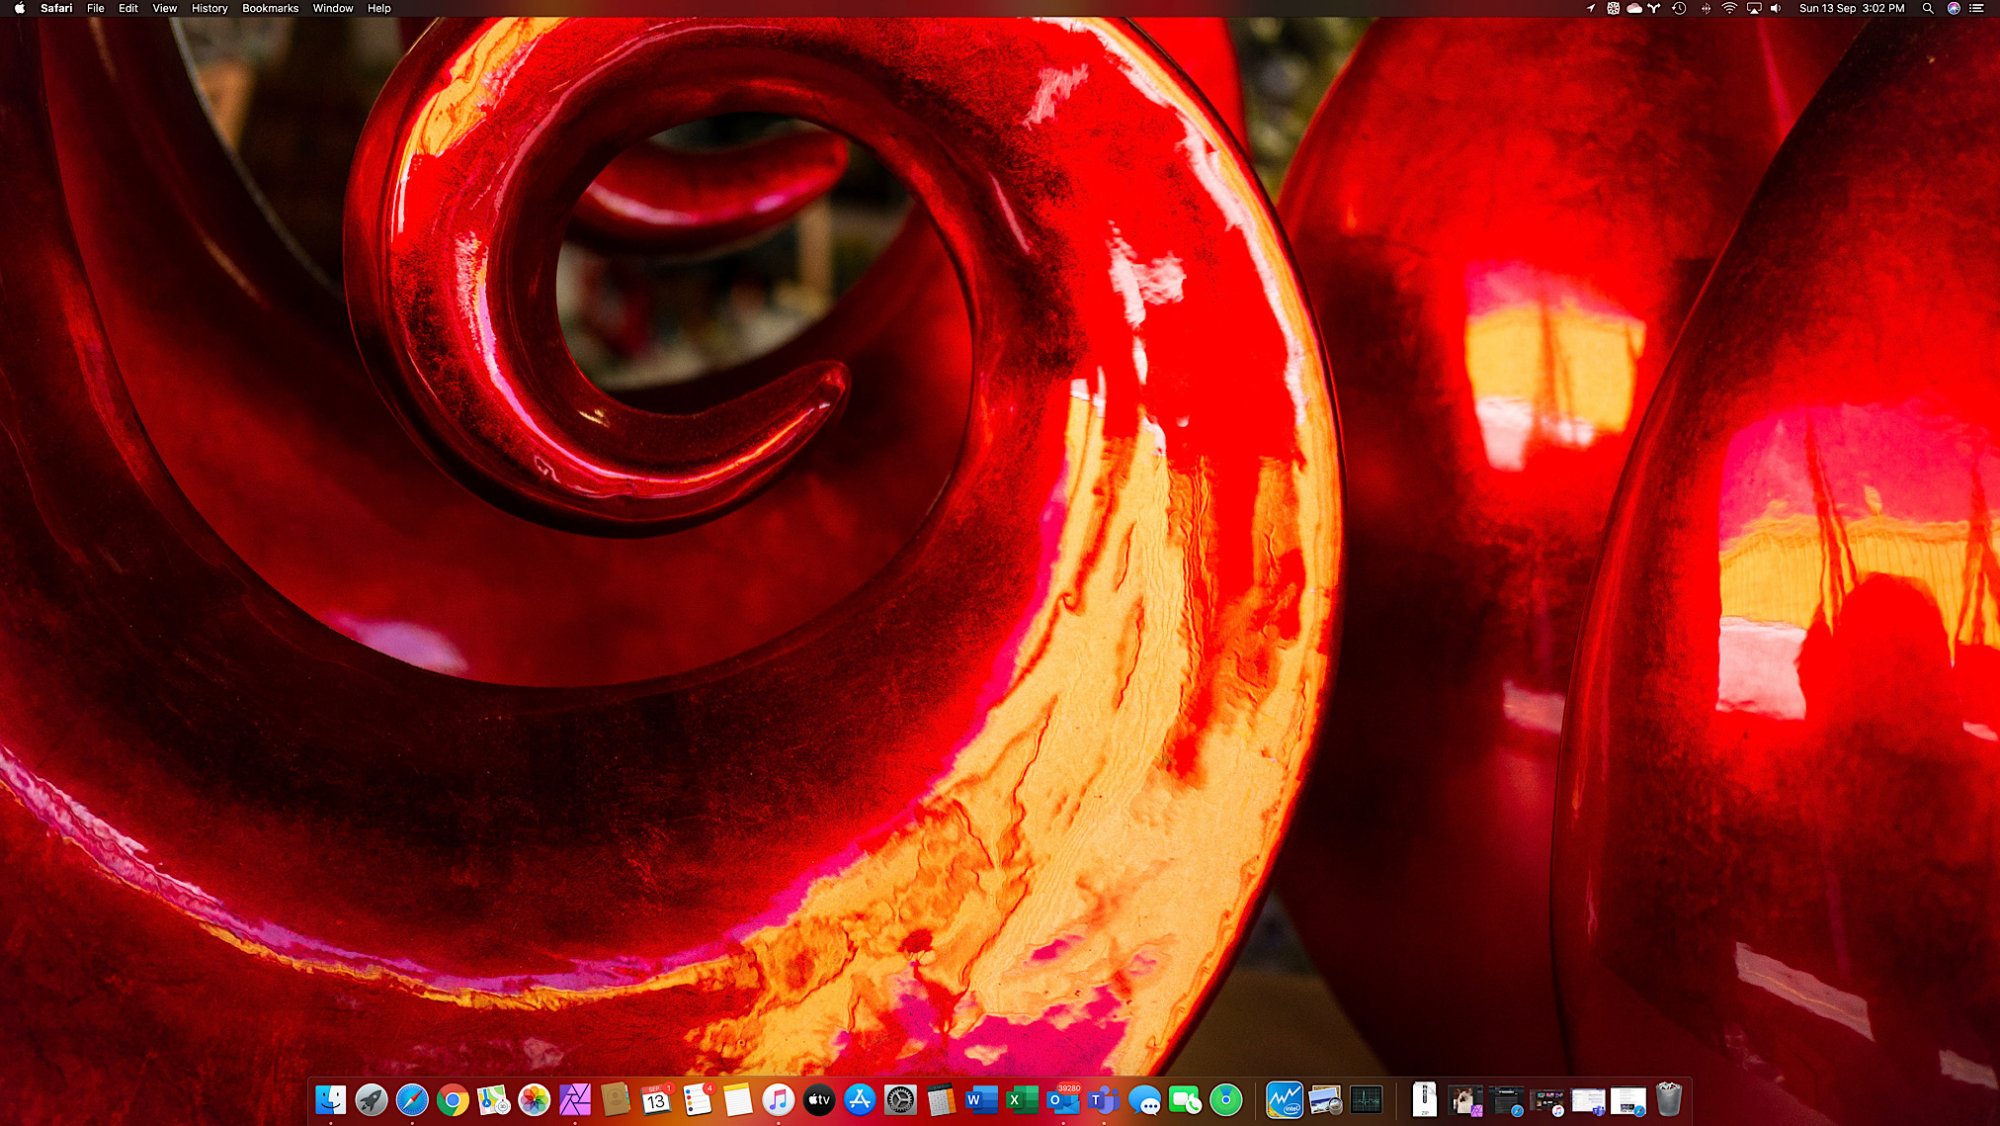Open Safari compass icon in Dock
Viewport: 2000px width, 1126px height.
412,1100
